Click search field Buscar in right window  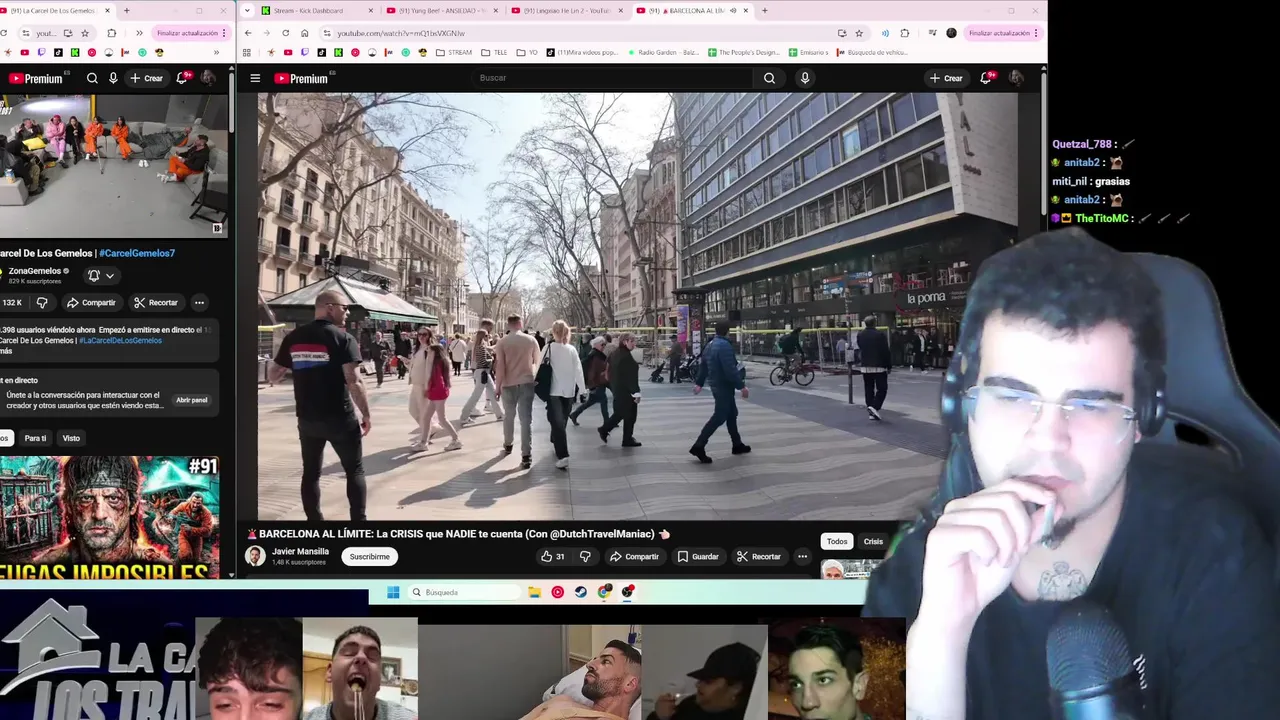610,78
